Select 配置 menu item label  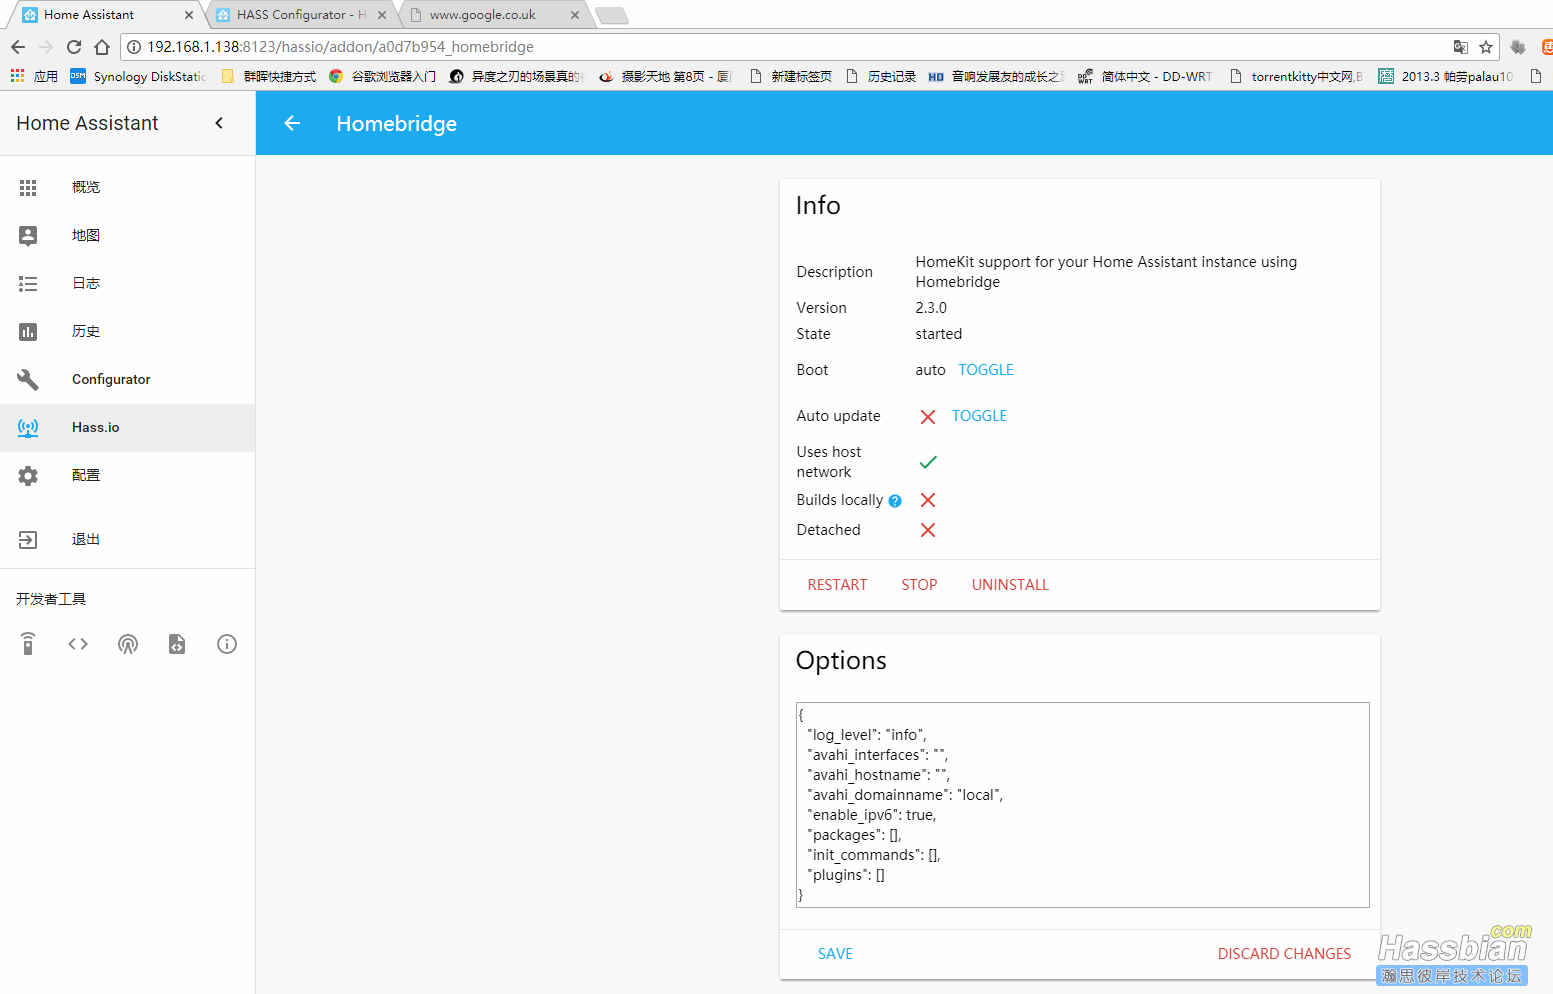[x=86, y=475]
